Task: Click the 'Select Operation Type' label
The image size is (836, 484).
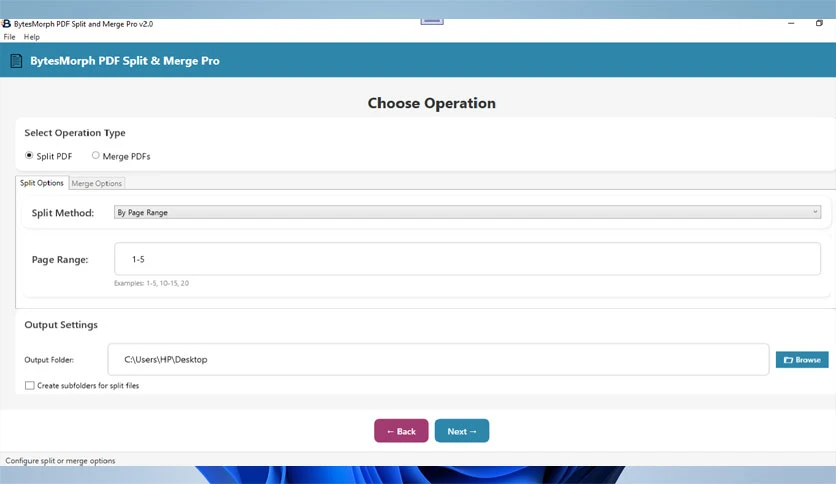Action: pyautogui.click(x=75, y=133)
